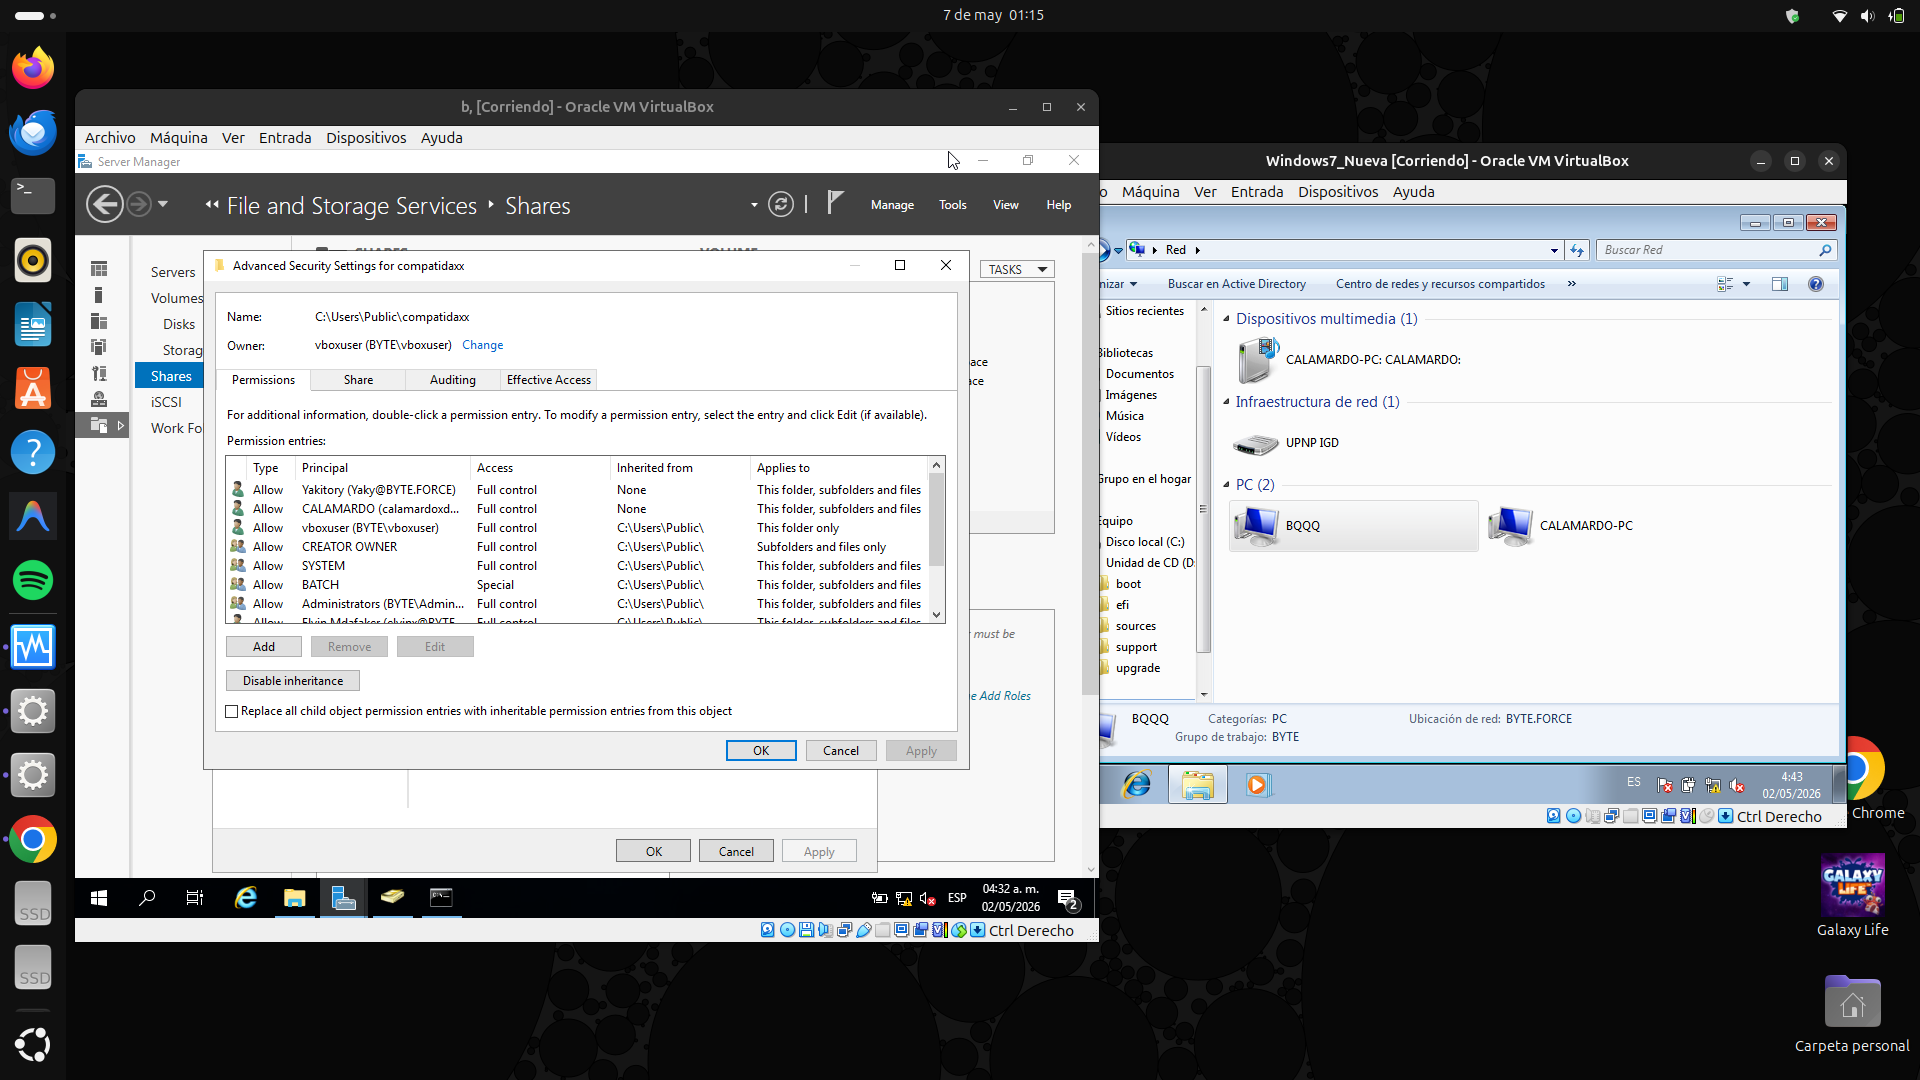
Task: Select the CALAMARDO-PC computer
Action: point(1562,526)
